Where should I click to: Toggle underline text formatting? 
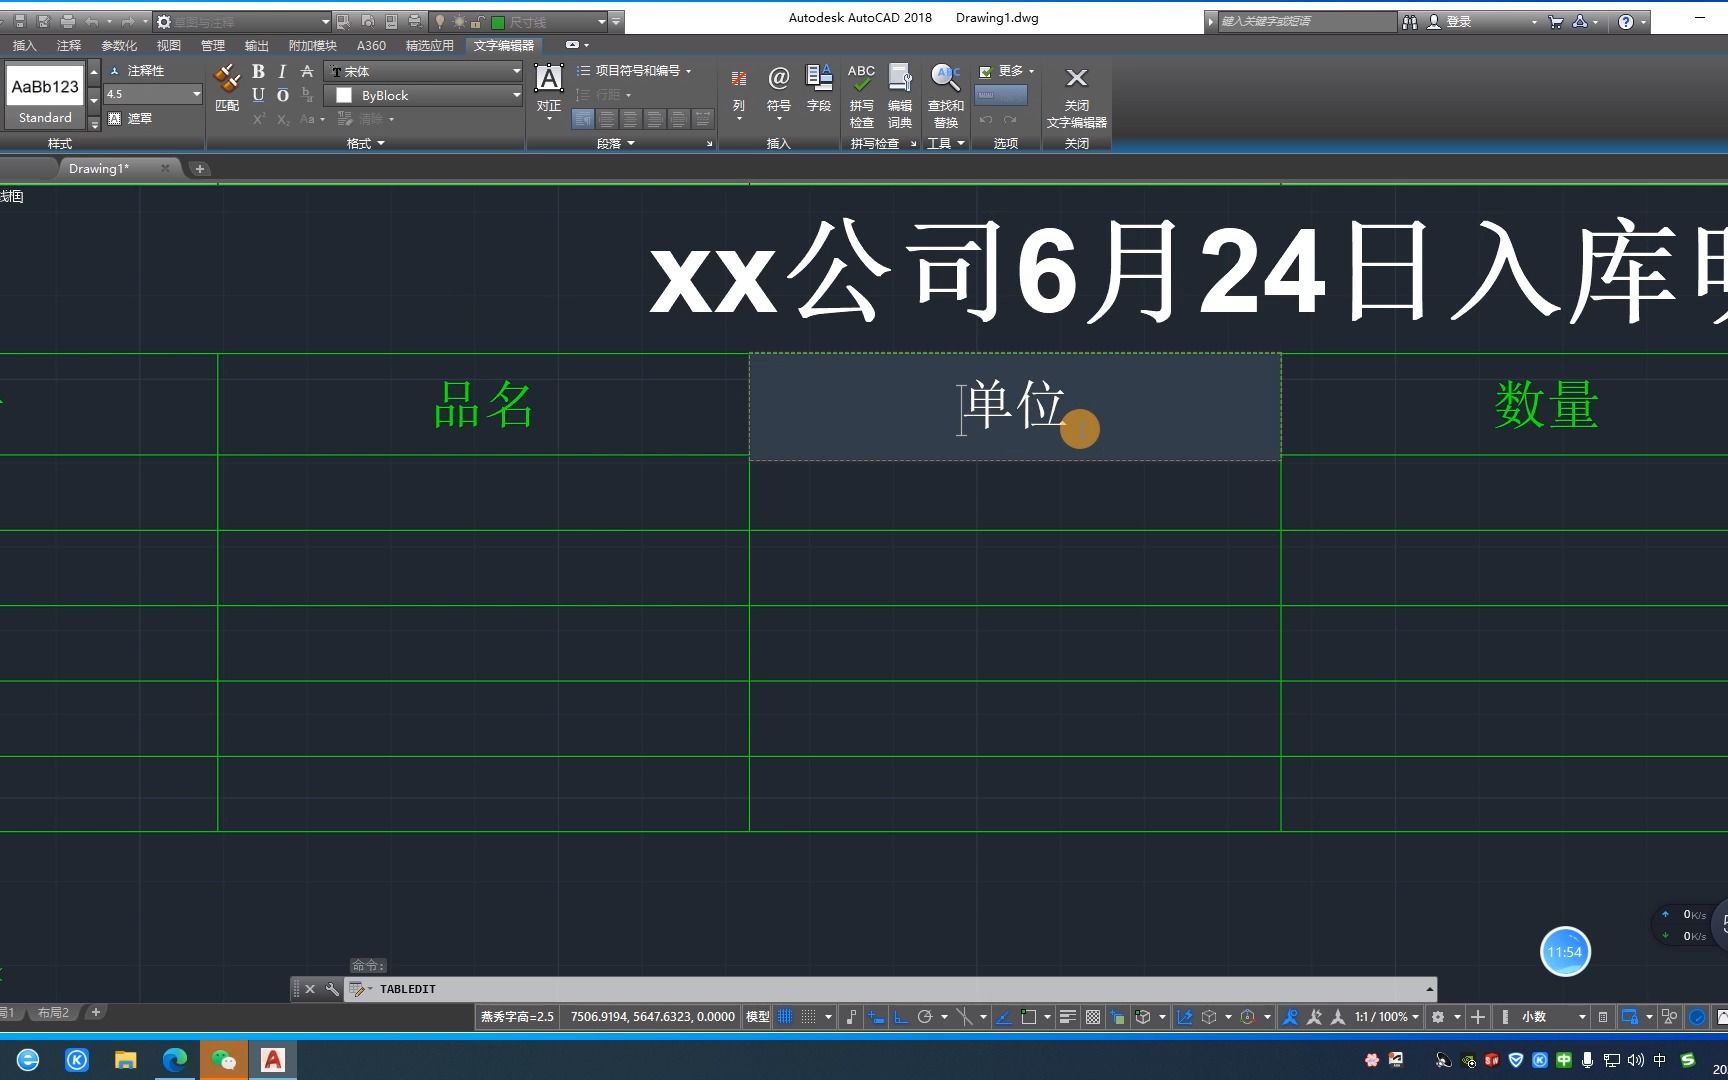pos(258,95)
